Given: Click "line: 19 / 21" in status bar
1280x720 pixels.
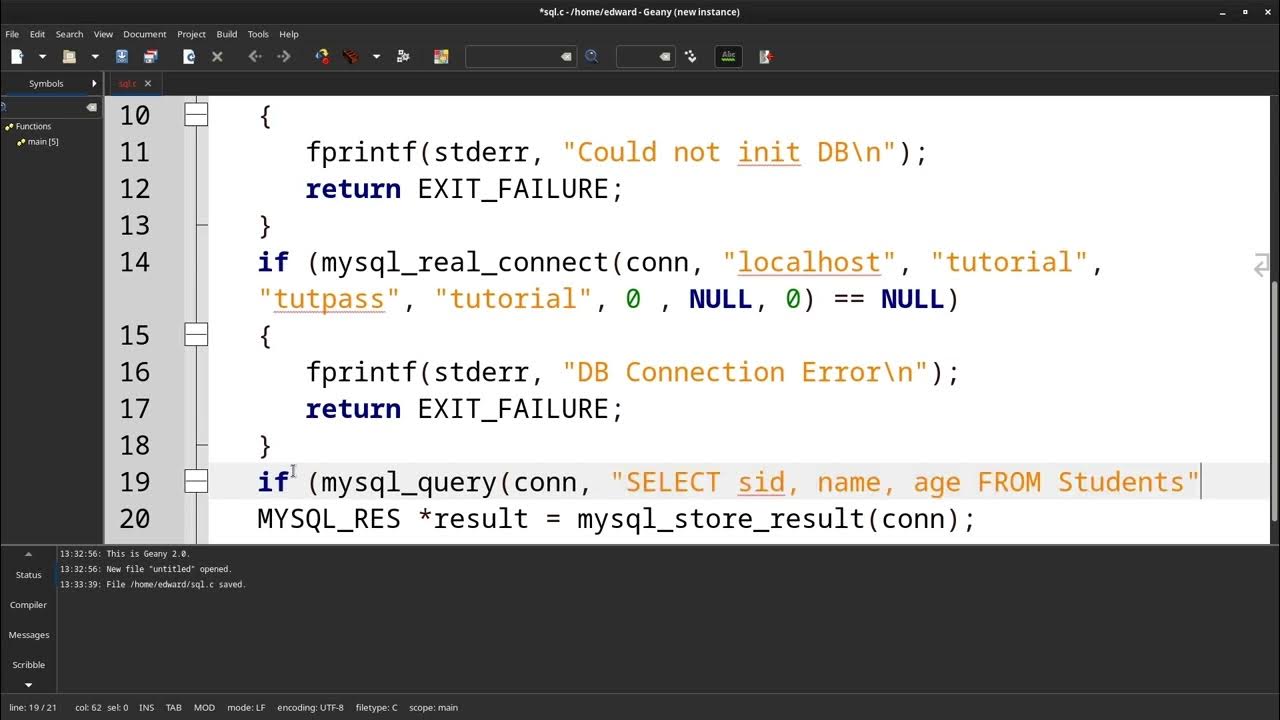Looking at the screenshot, I should (34, 708).
